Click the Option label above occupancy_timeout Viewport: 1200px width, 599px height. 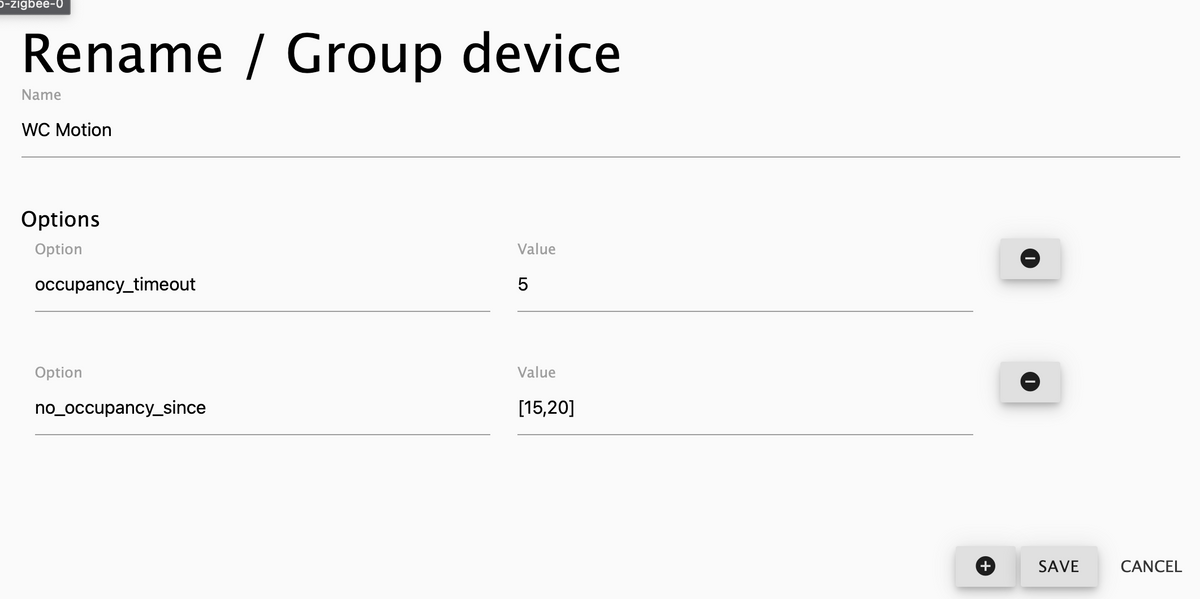pyautogui.click(x=58, y=249)
